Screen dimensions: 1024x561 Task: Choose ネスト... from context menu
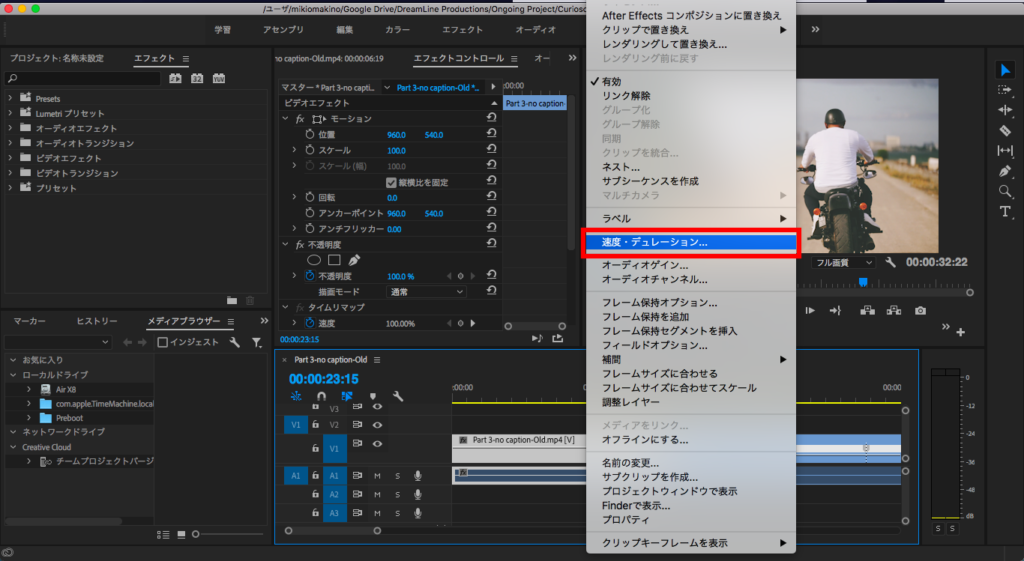pos(691,167)
